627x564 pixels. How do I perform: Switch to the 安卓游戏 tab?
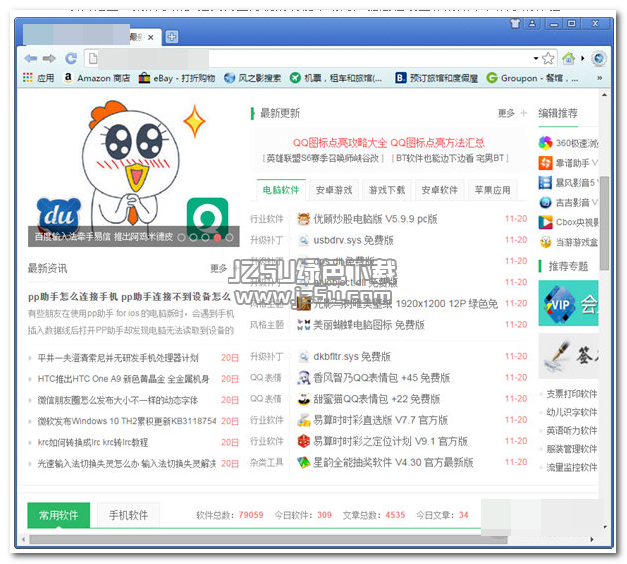(333, 190)
